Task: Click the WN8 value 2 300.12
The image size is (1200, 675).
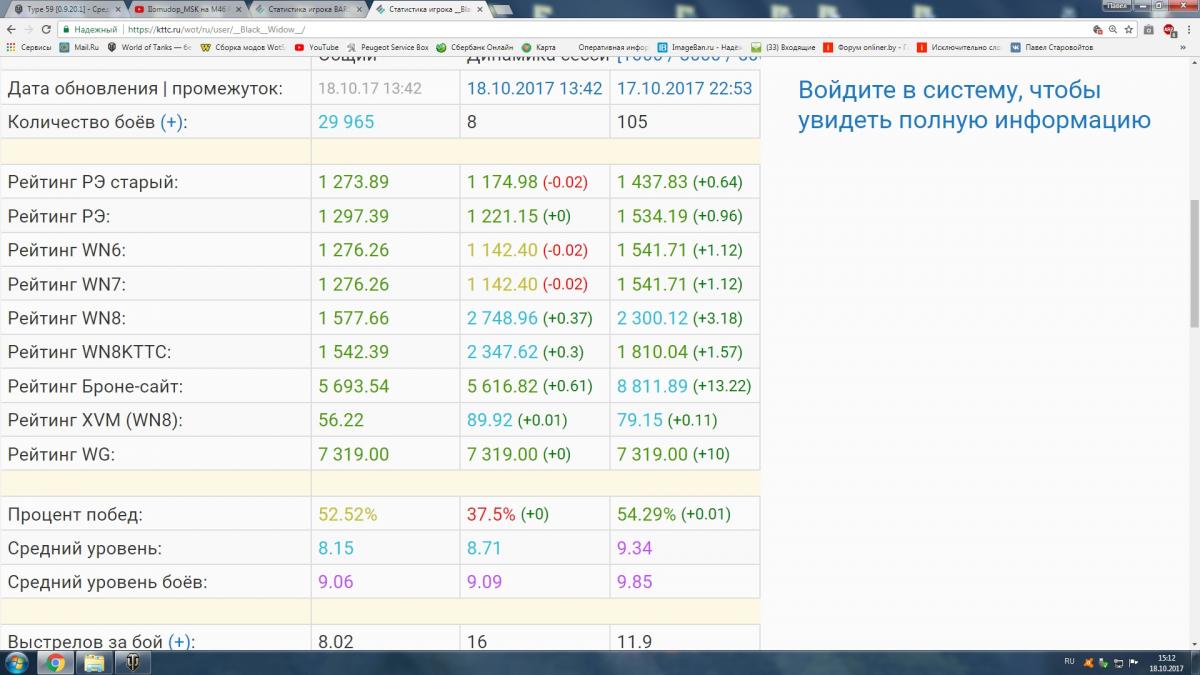Action: pyautogui.click(x=652, y=318)
